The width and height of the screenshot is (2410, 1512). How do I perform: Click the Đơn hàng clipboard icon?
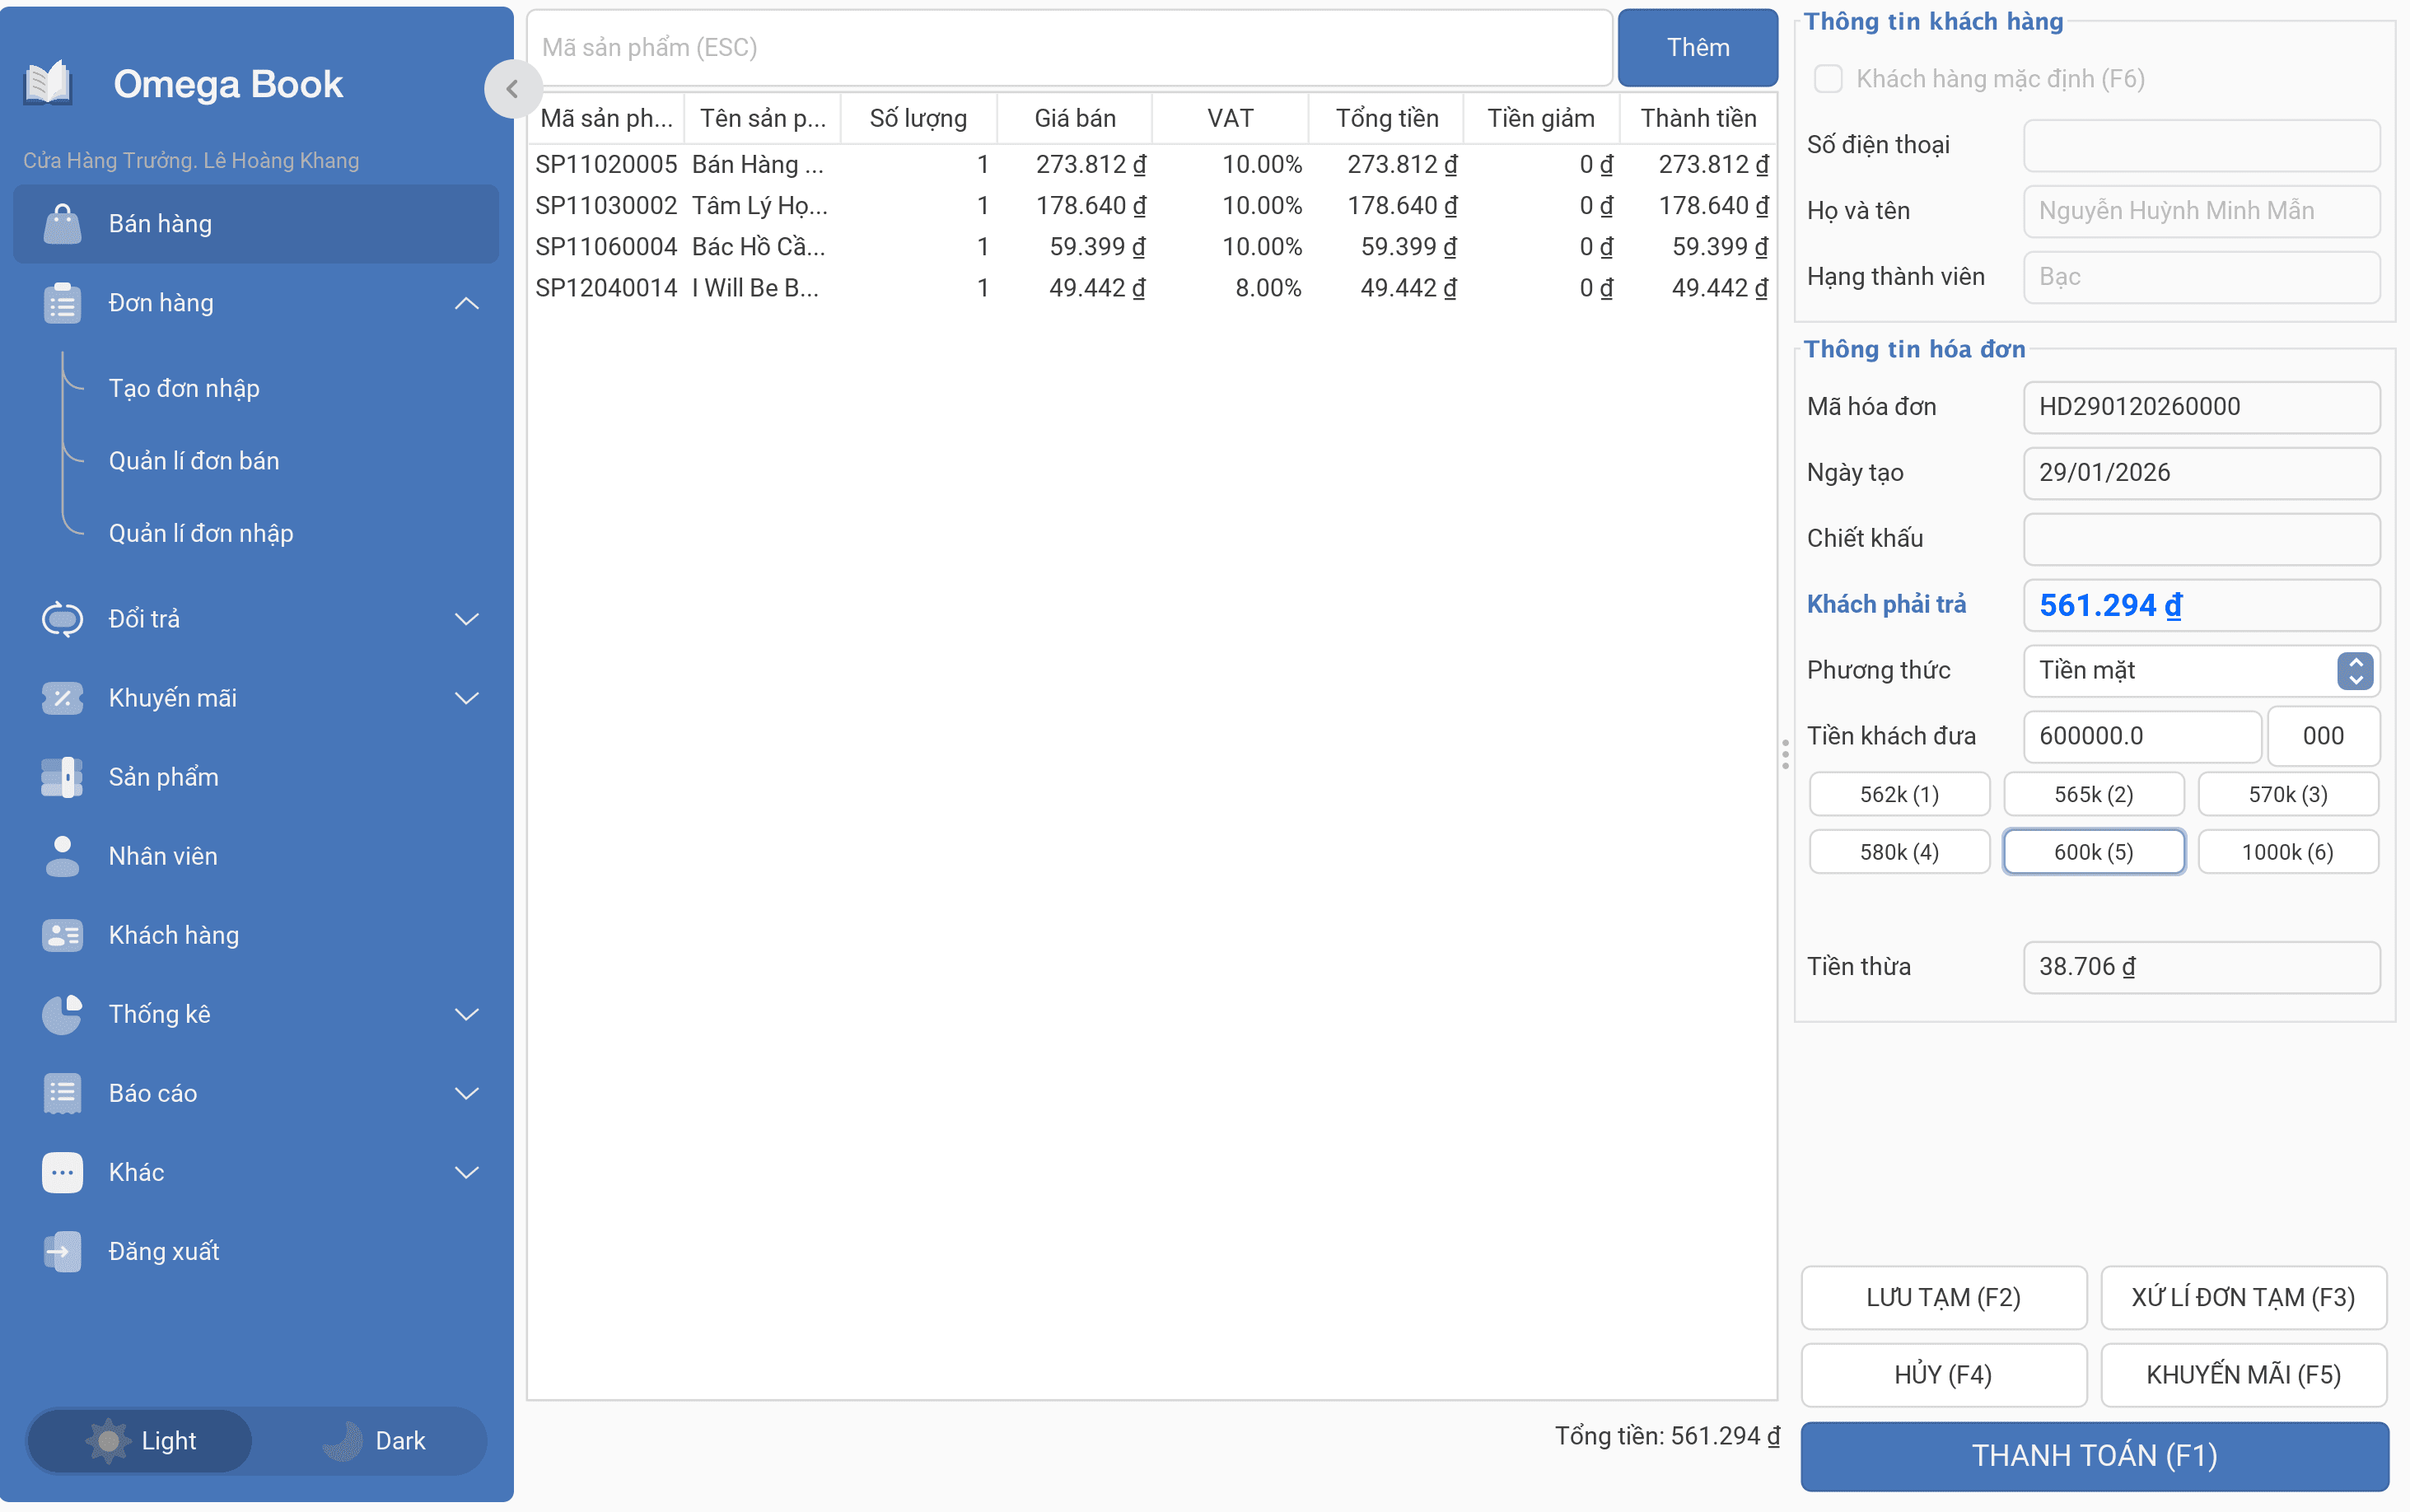[x=62, y=303]
